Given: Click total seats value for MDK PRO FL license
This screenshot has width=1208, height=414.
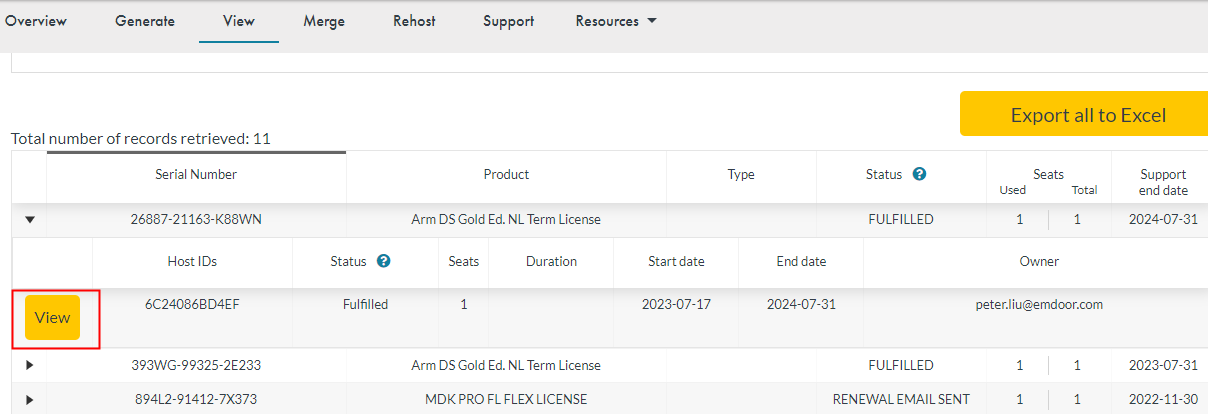Looking at the screenshot, I should (x=1077, y=399).
